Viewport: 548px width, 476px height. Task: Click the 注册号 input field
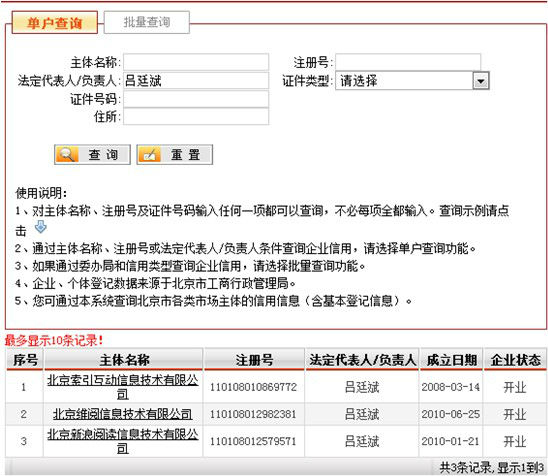408,62
